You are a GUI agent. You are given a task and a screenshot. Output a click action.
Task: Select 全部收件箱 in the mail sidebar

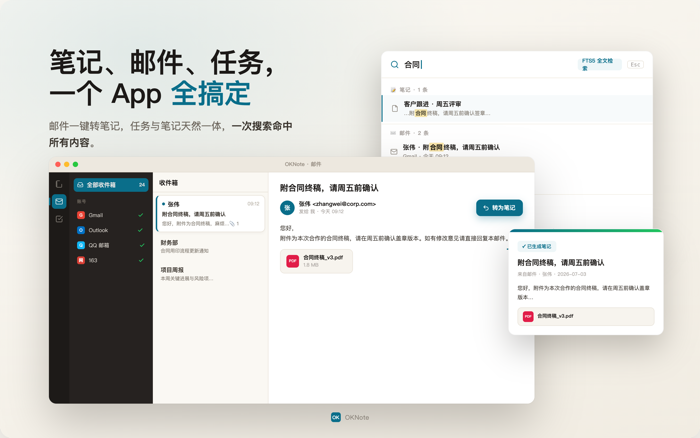pyautogui.click(x=111, y=185)
